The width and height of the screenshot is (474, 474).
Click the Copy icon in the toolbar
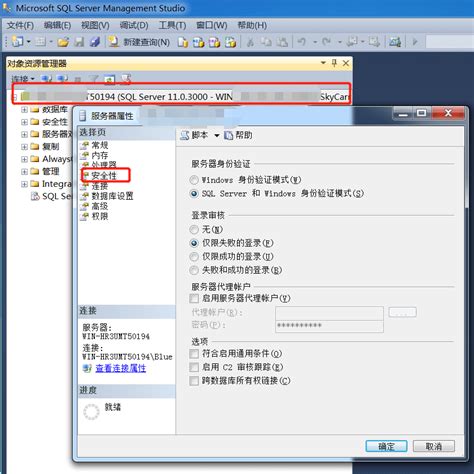[x=266, y=42]
